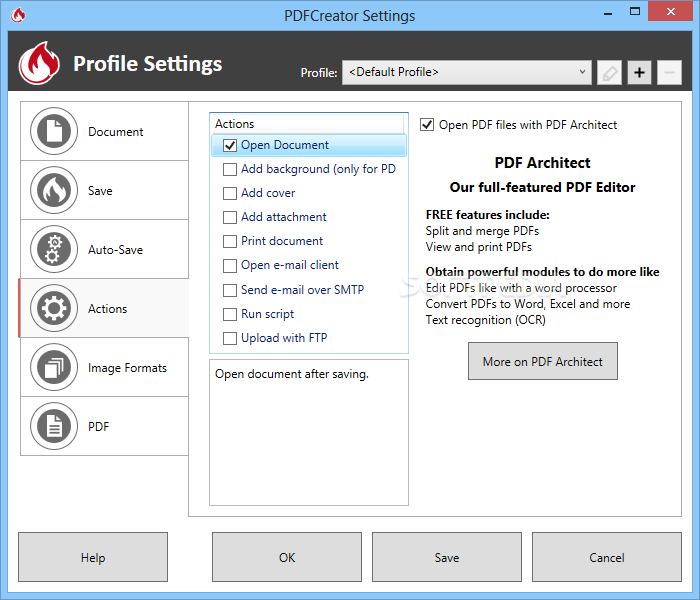Click the PDF document icon in sidebar
This screenshot has height=600, width=700.
tap(54, 426)
